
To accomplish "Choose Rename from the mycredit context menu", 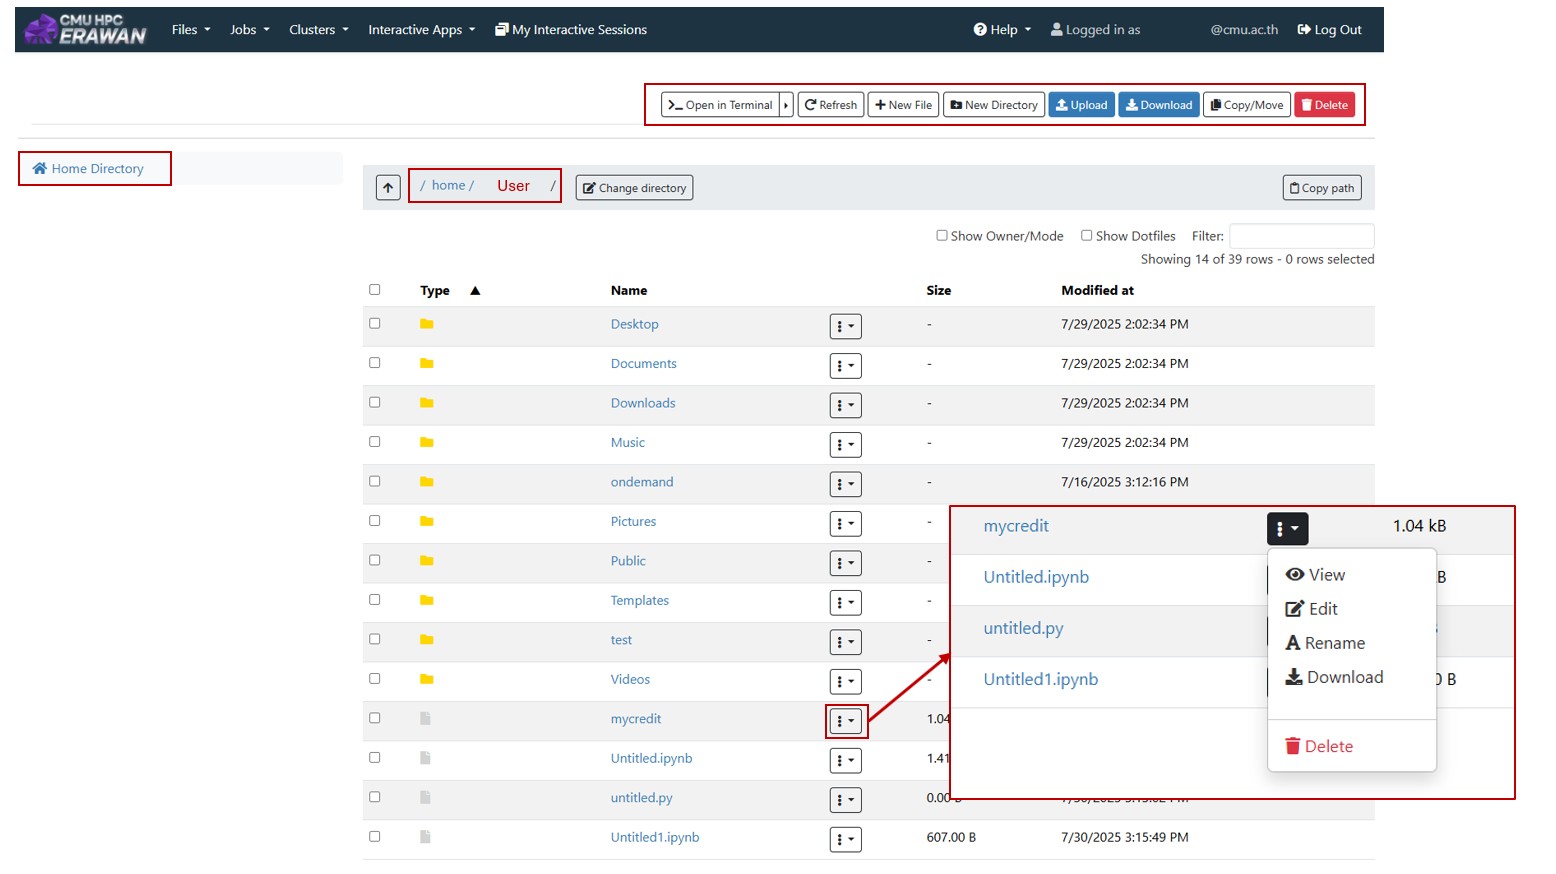I will click(x=1325, y=643).
